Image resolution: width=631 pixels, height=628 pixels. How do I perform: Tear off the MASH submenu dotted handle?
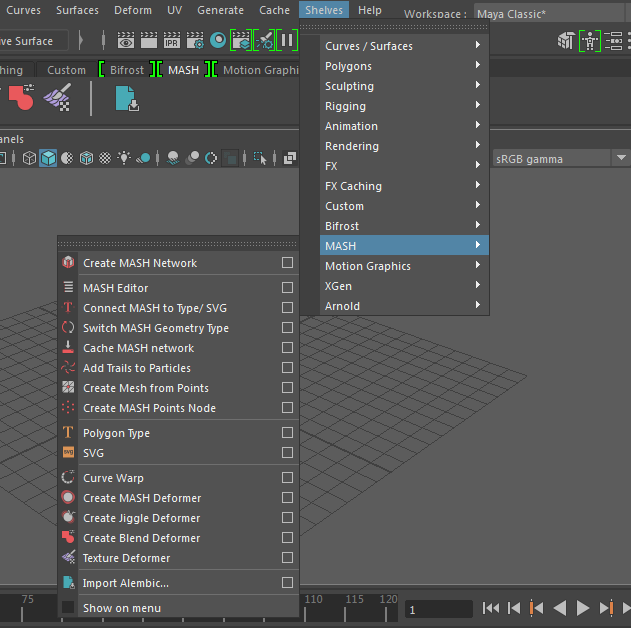pos(178,243)
